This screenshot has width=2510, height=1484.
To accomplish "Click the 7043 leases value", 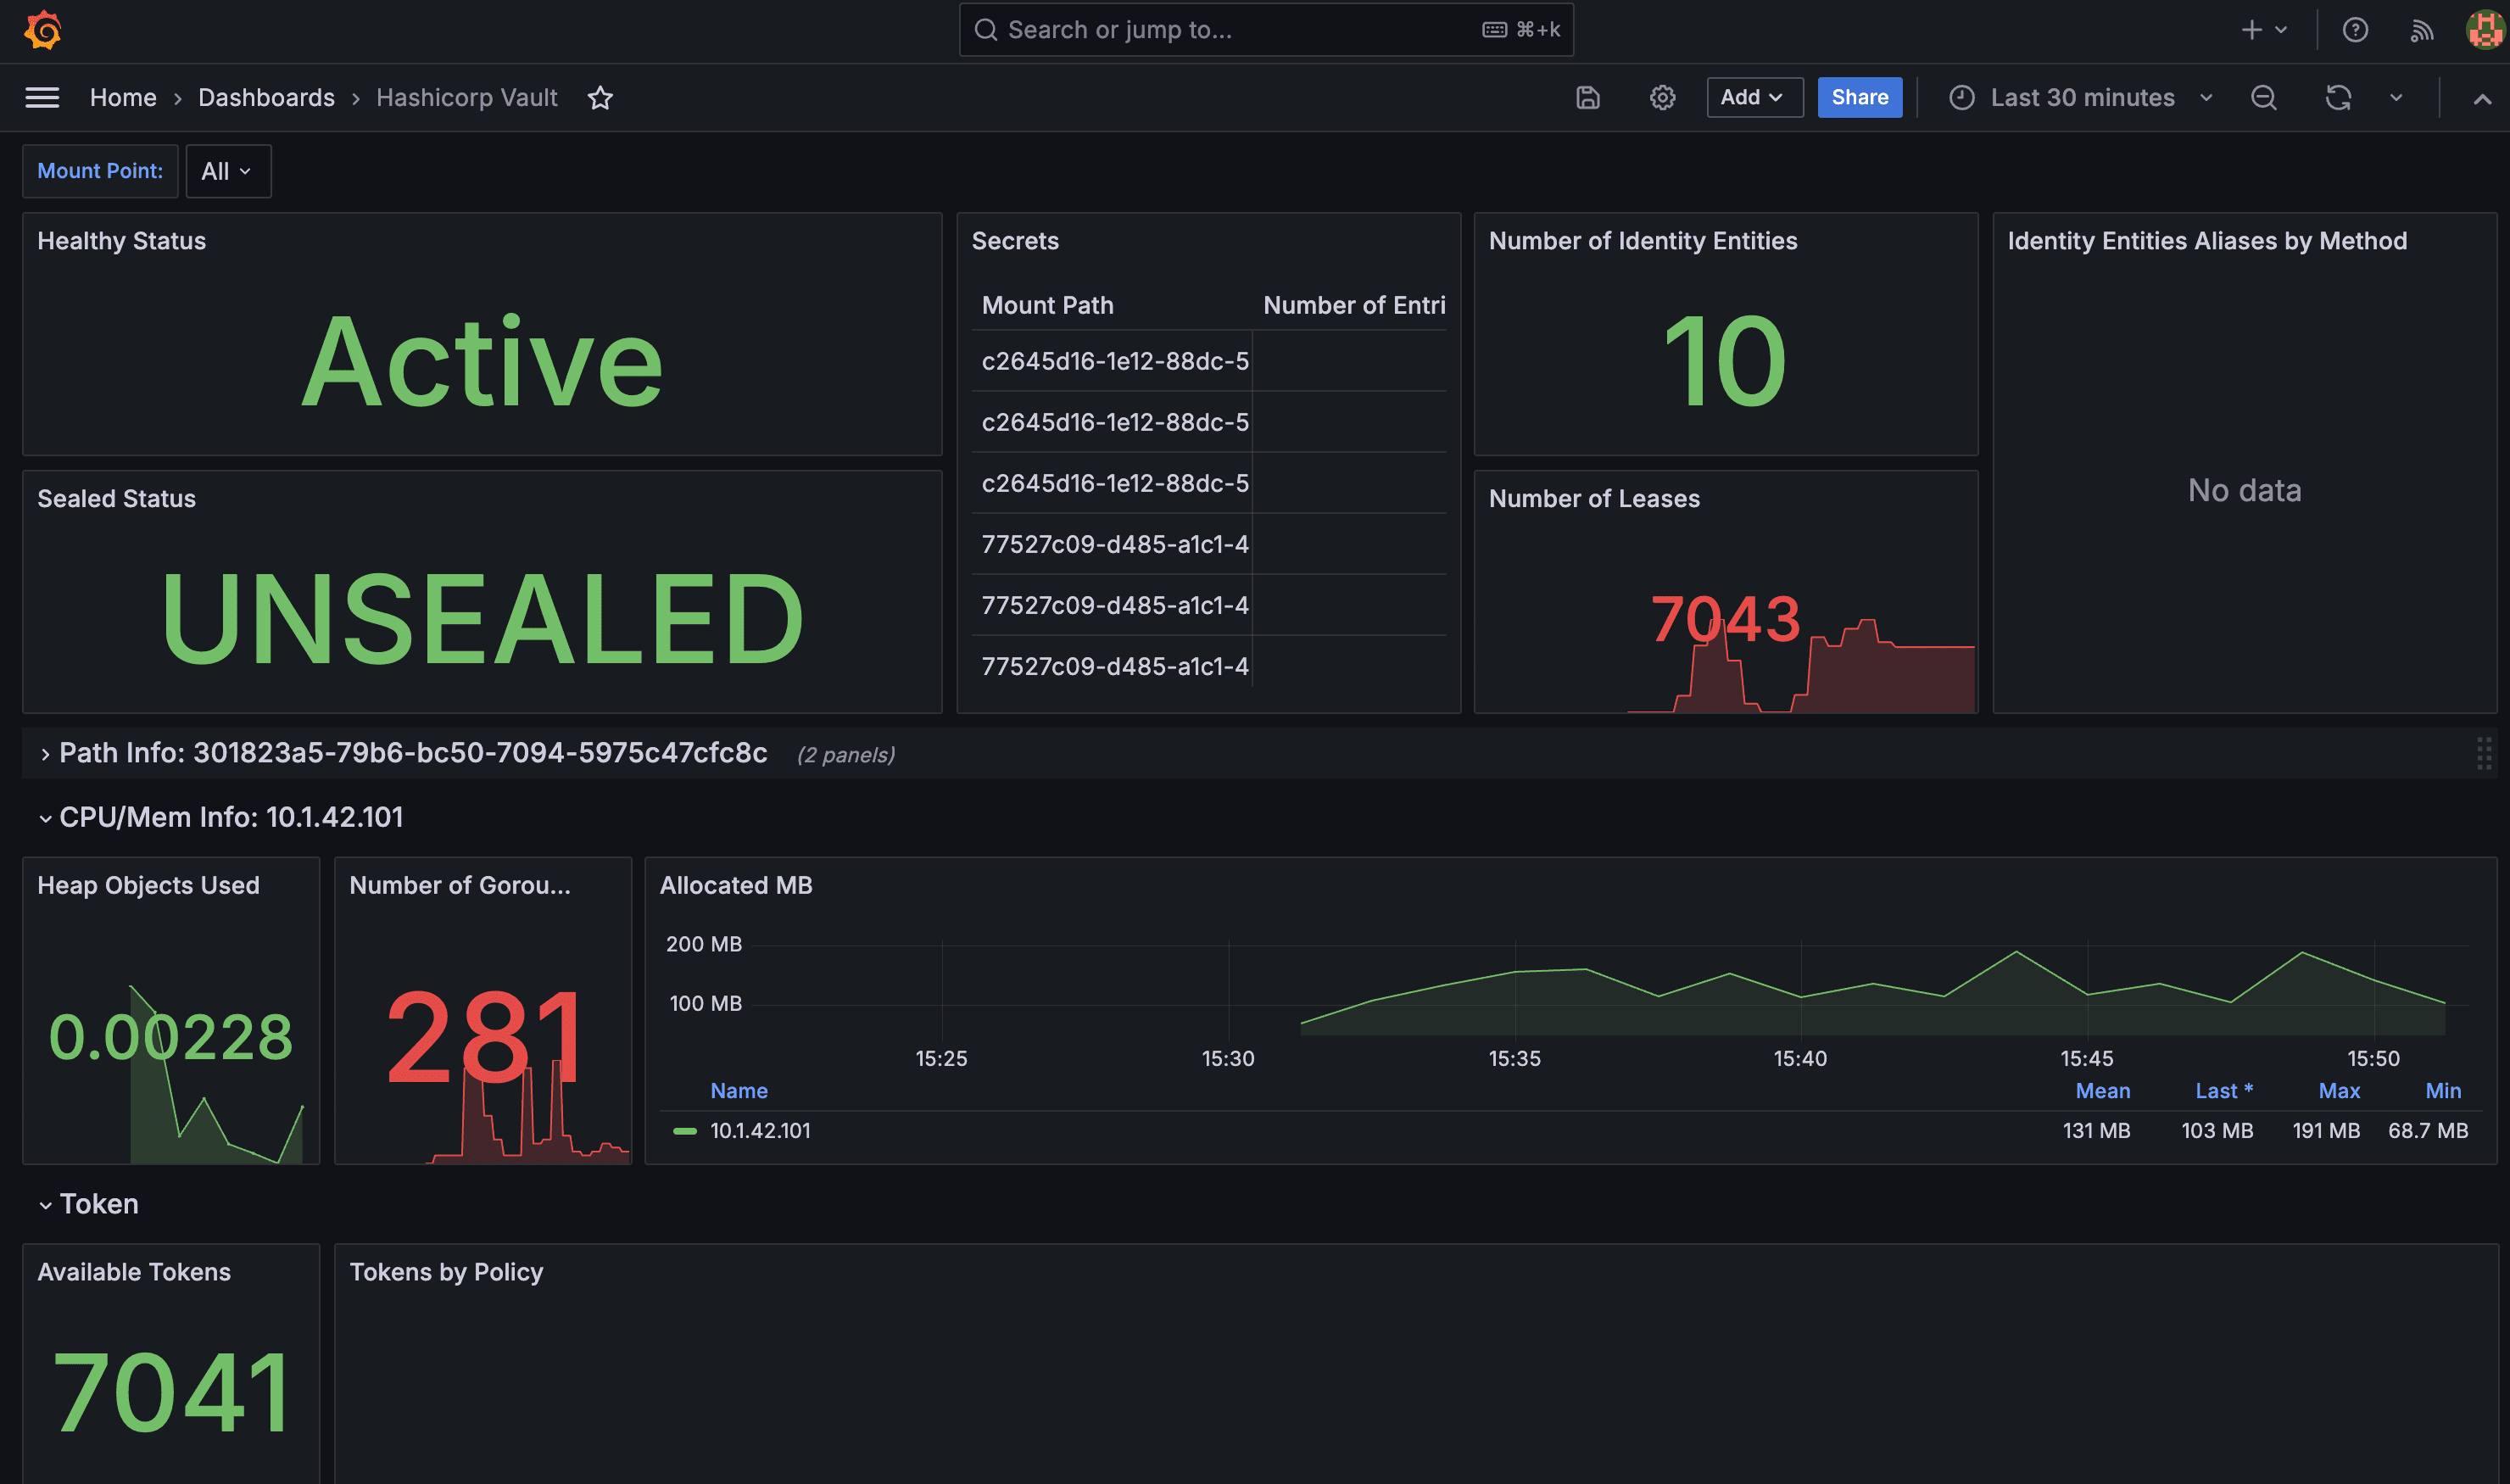I will (x=1725, y=619).
